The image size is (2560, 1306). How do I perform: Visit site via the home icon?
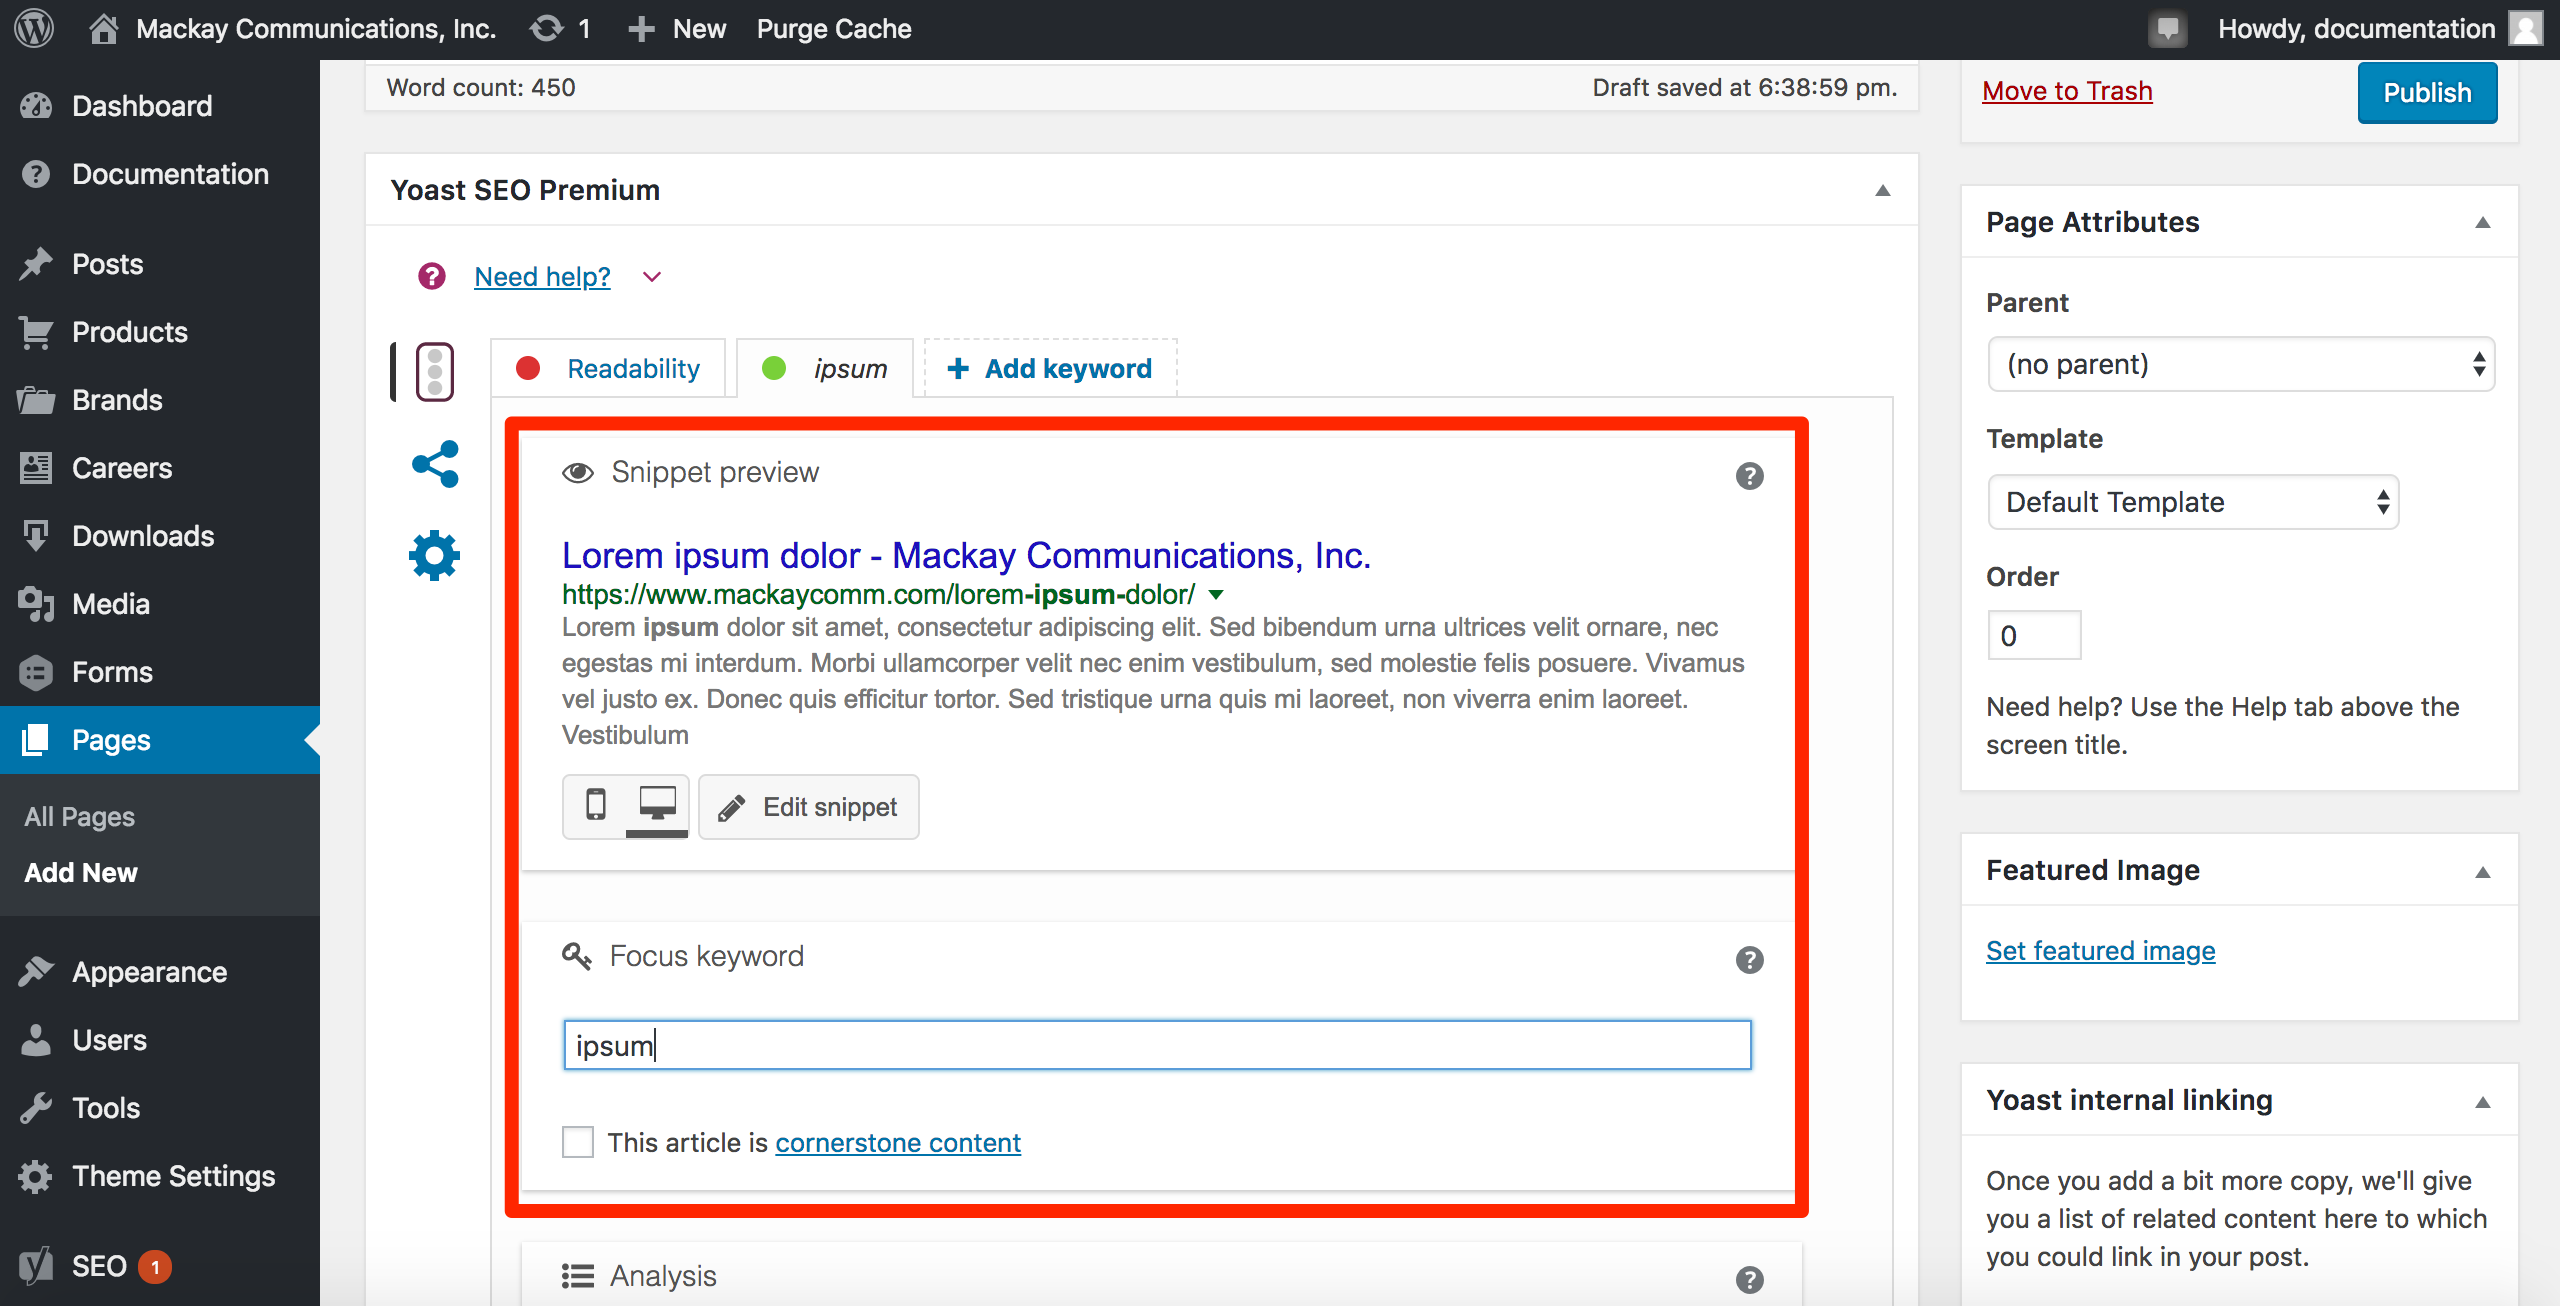[104, 28]
